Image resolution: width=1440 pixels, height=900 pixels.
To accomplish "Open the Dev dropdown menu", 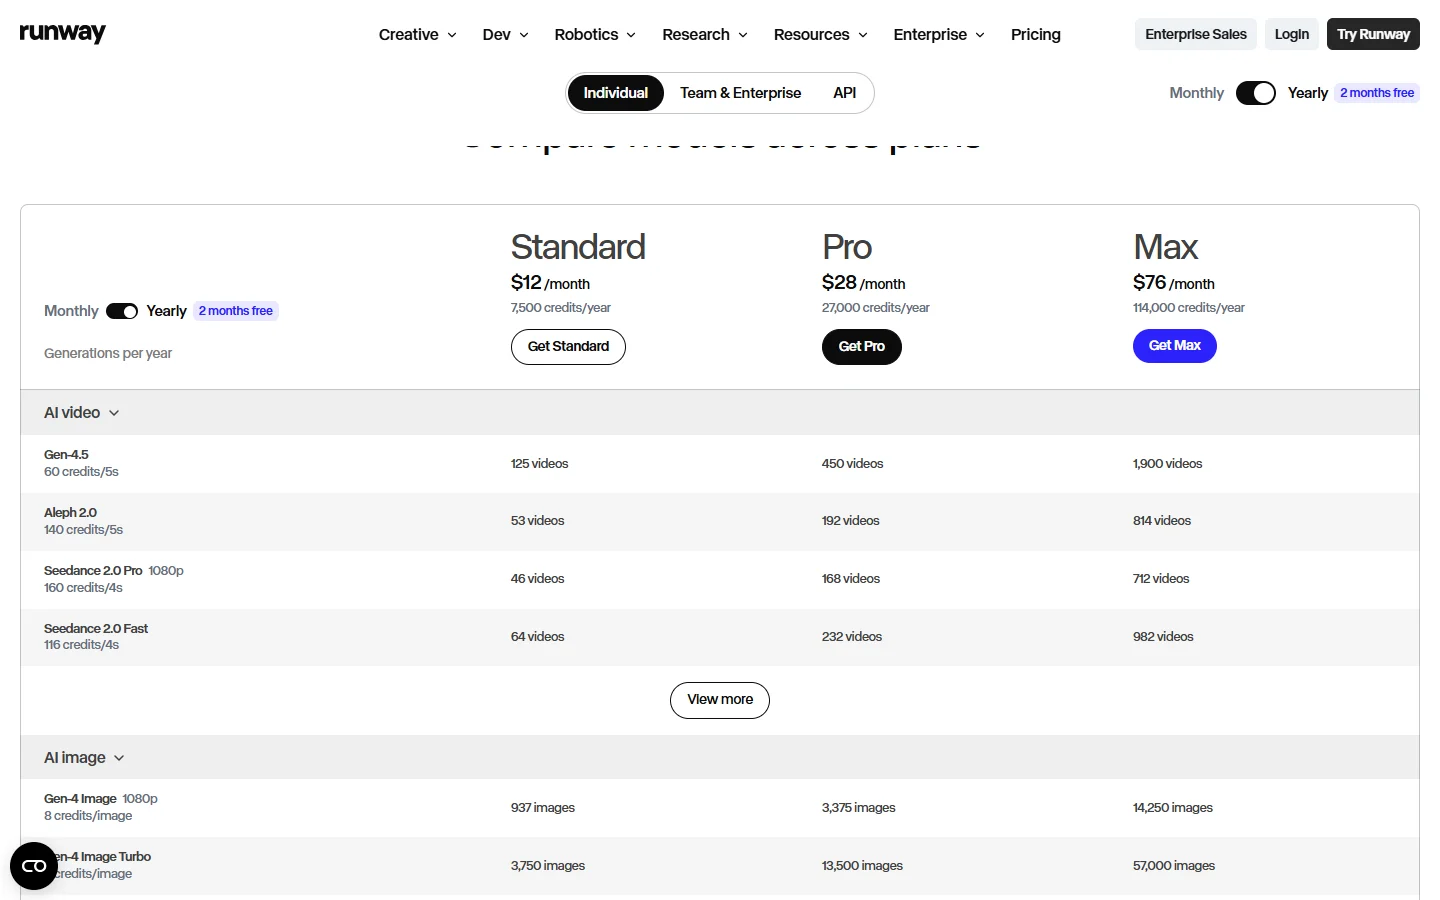I will (505, 34).
